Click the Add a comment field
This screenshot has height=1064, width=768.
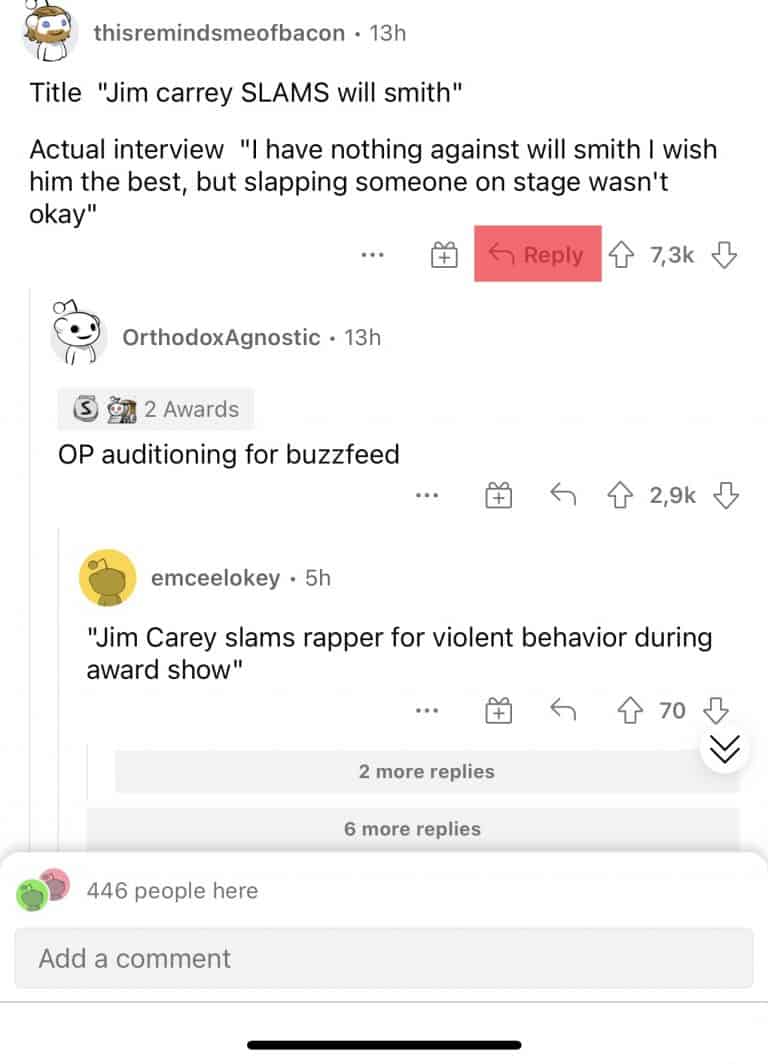(384, 958)
